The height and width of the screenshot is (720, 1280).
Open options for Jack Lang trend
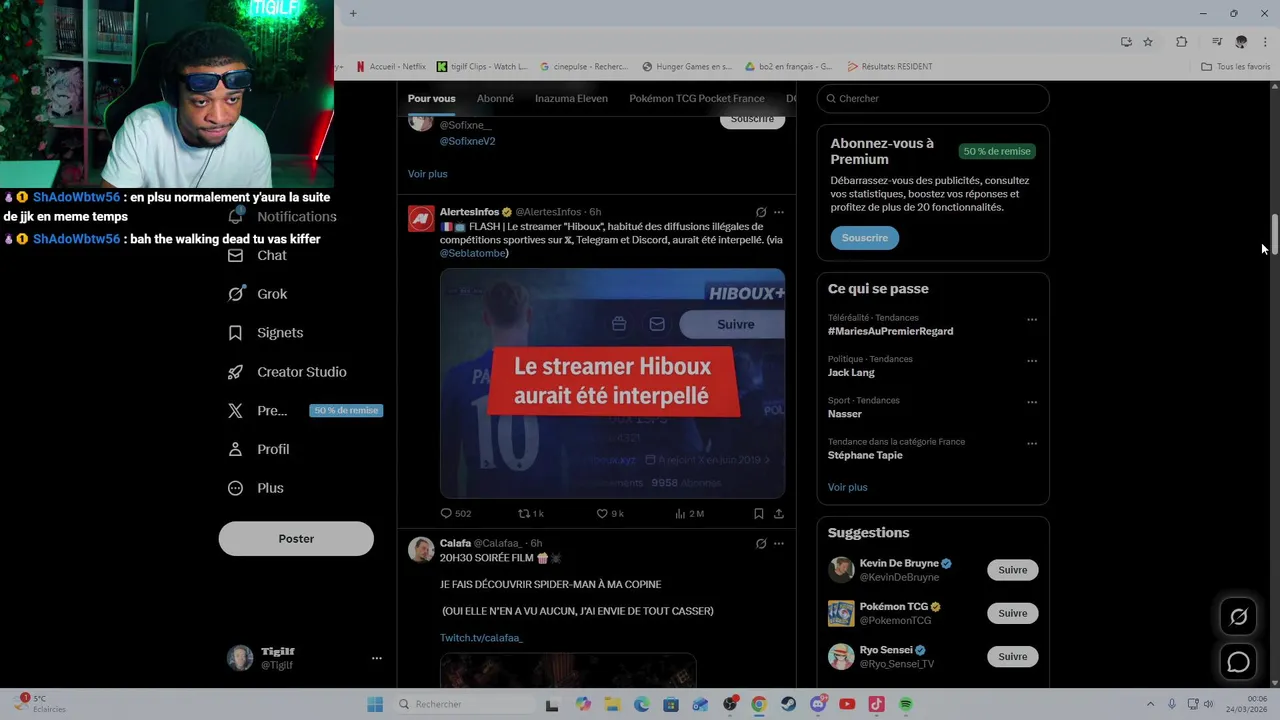1032,361
